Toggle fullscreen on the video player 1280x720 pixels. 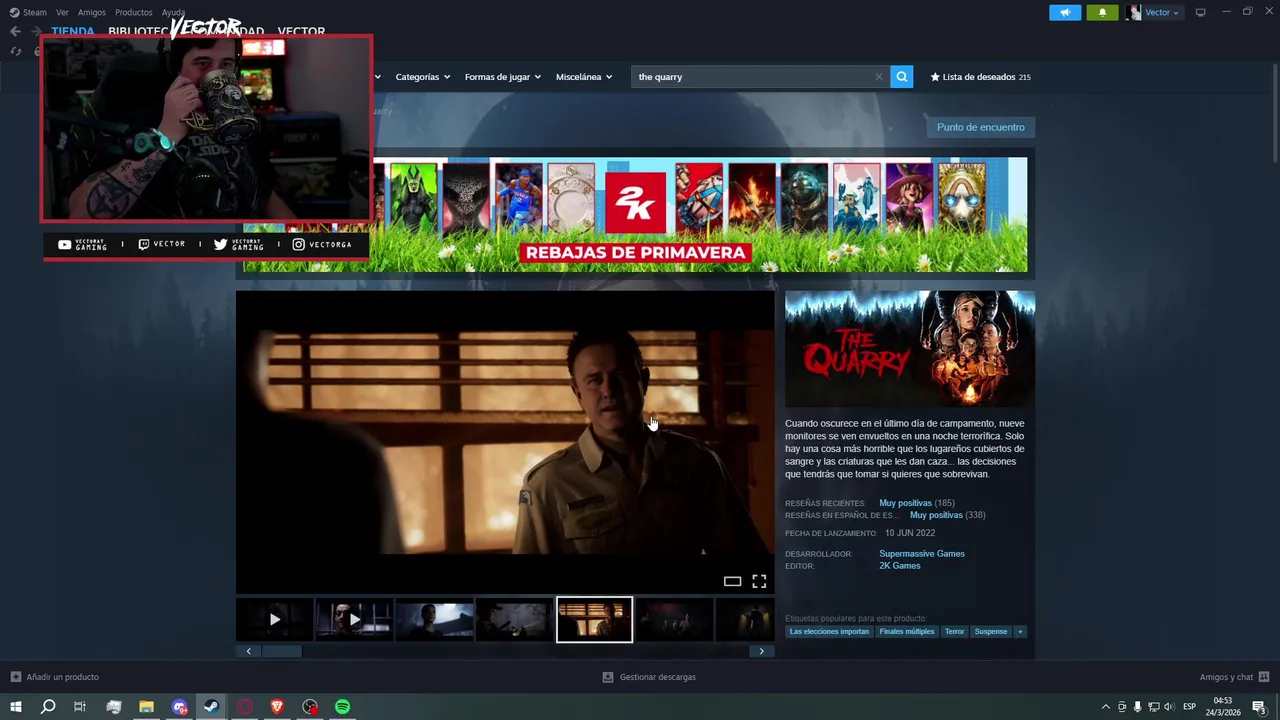[x=759, y=581]
